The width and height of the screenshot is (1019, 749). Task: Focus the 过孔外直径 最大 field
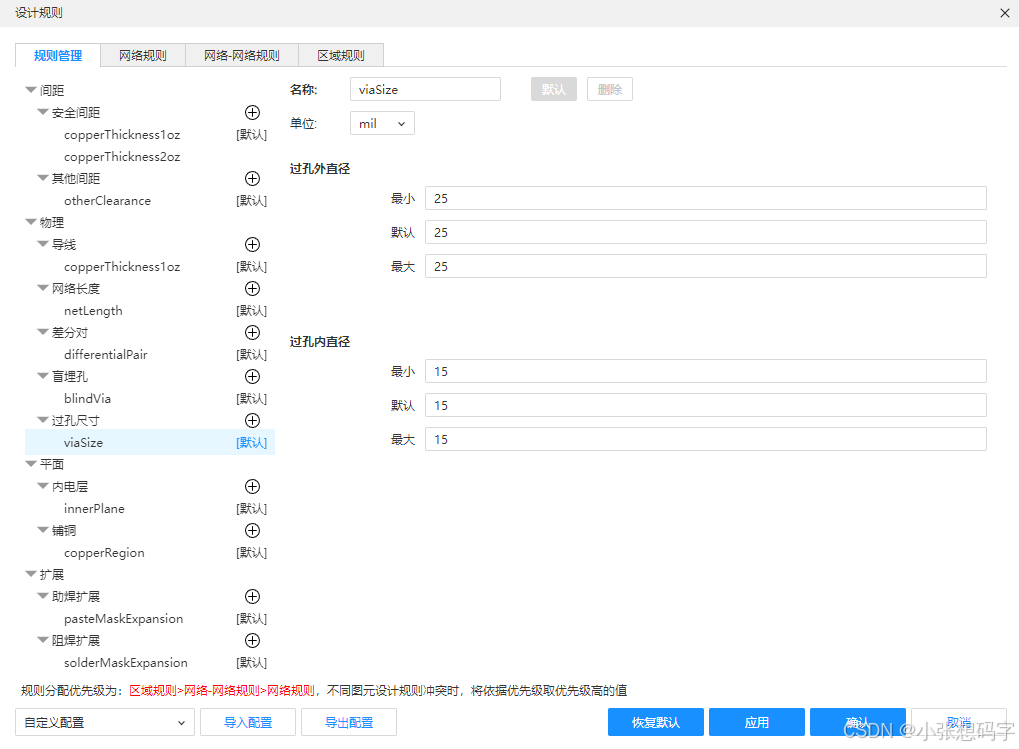pyautogui.click(x=706, y=266)
